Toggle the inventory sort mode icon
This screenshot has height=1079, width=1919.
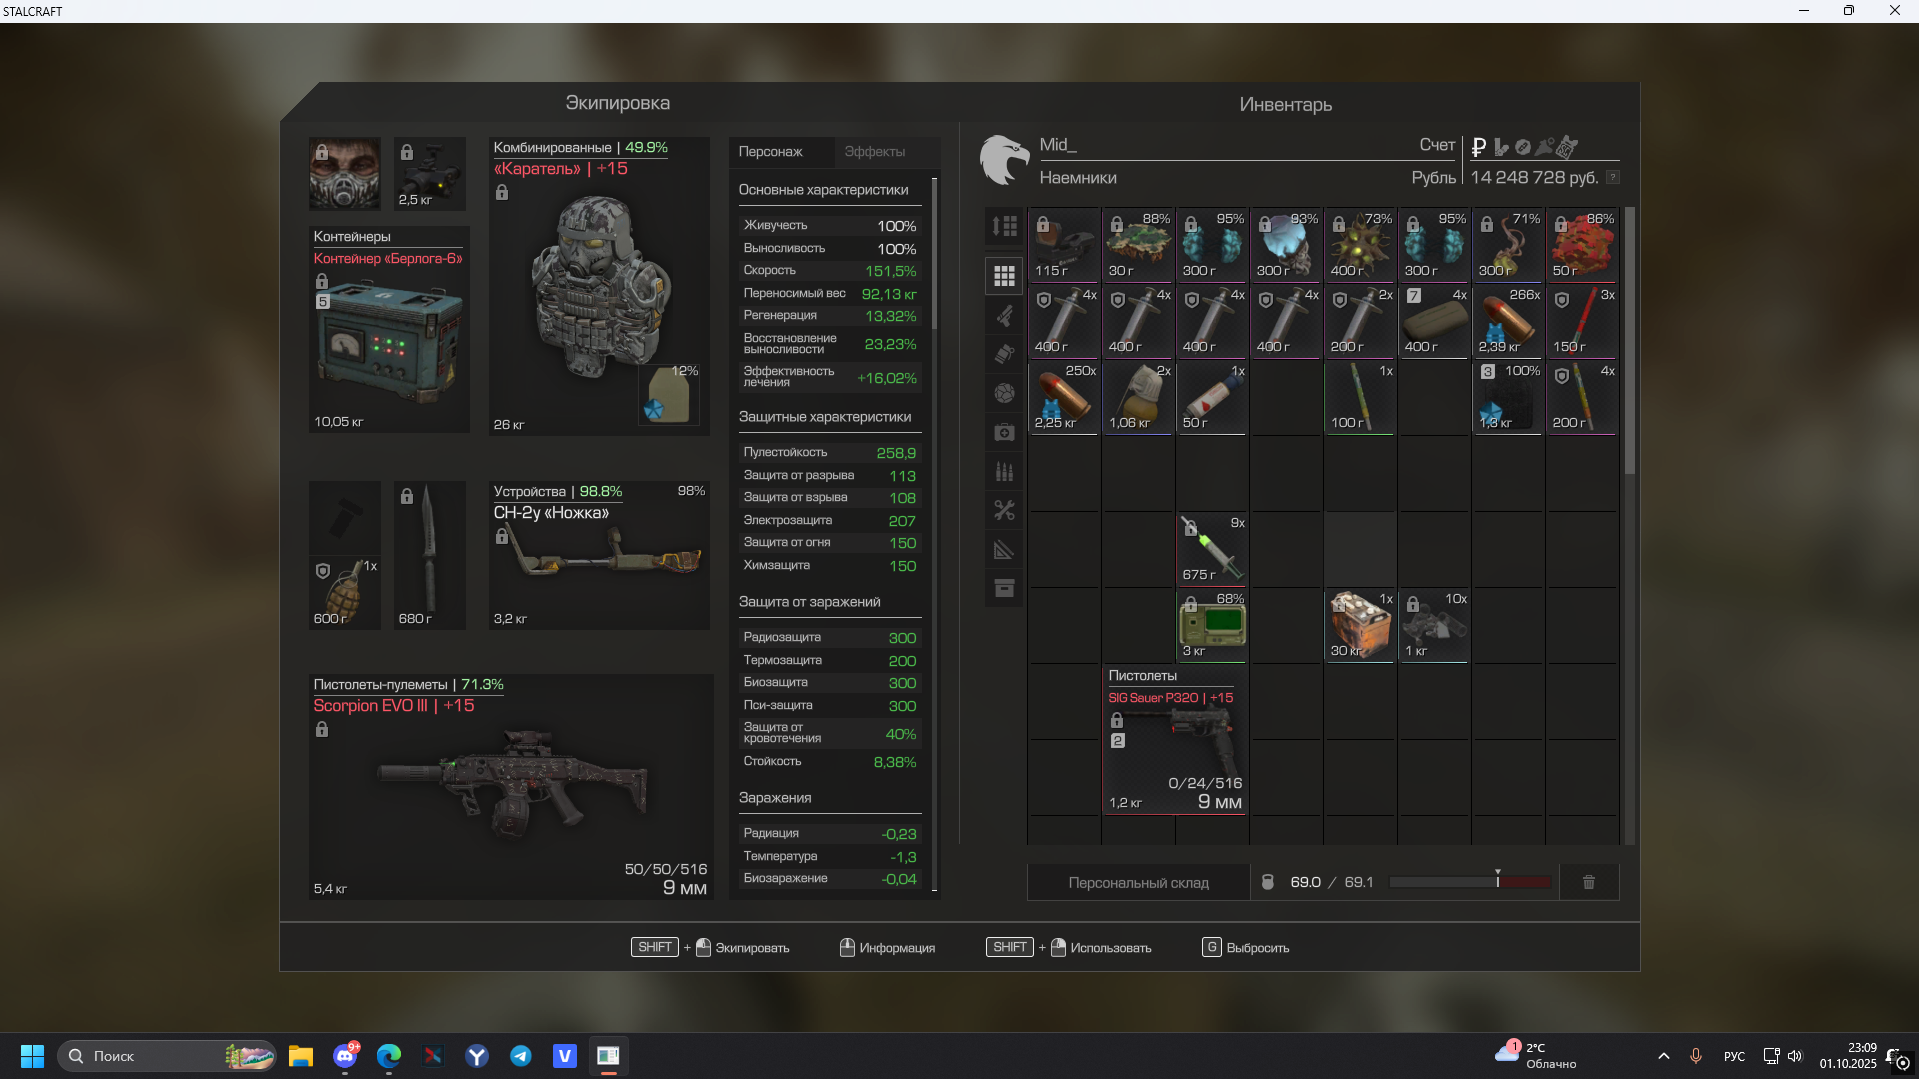(1004, 226)
